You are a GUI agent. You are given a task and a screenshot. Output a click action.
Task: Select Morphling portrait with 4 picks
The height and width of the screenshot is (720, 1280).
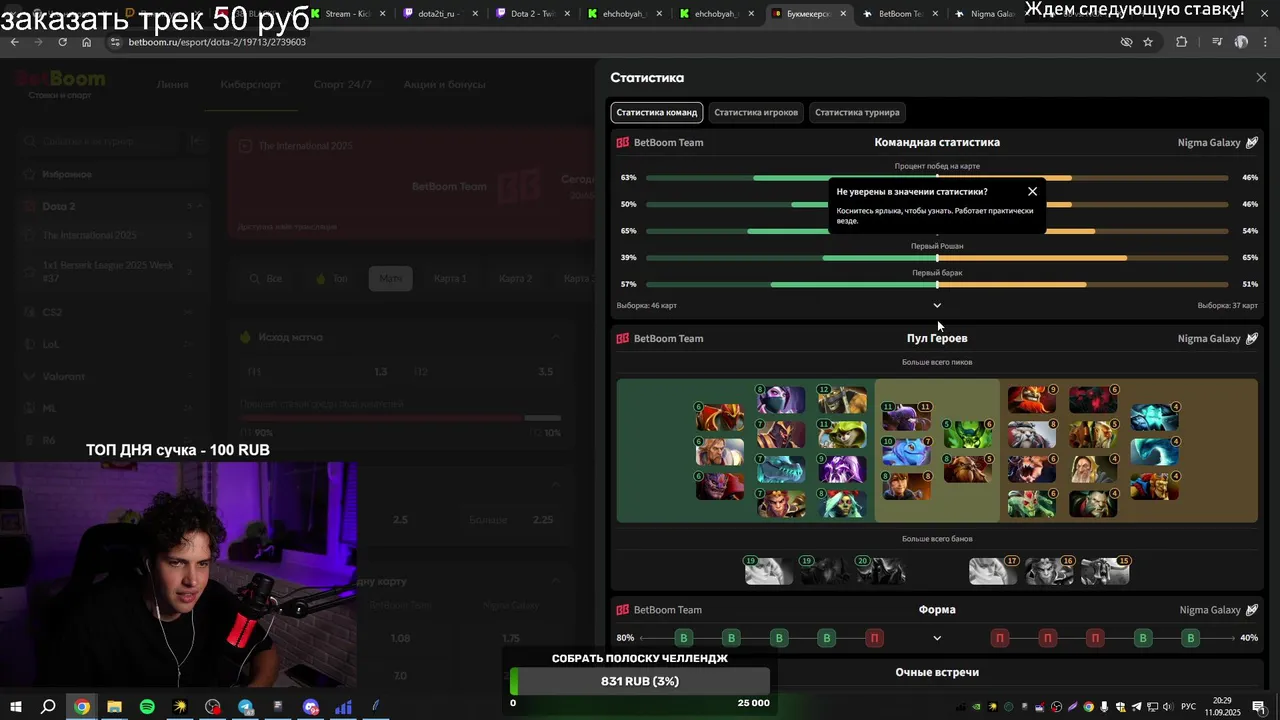[x=1154, y=452]
